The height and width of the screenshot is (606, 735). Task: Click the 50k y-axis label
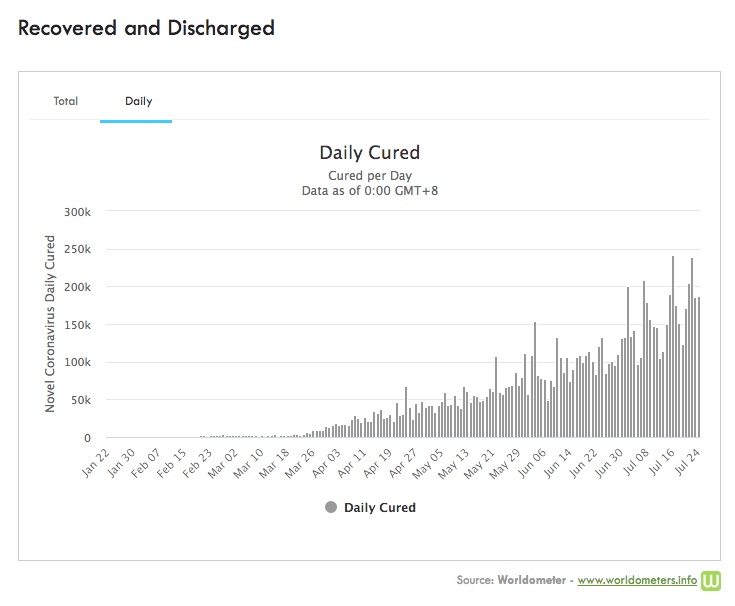tap(81, 400)
